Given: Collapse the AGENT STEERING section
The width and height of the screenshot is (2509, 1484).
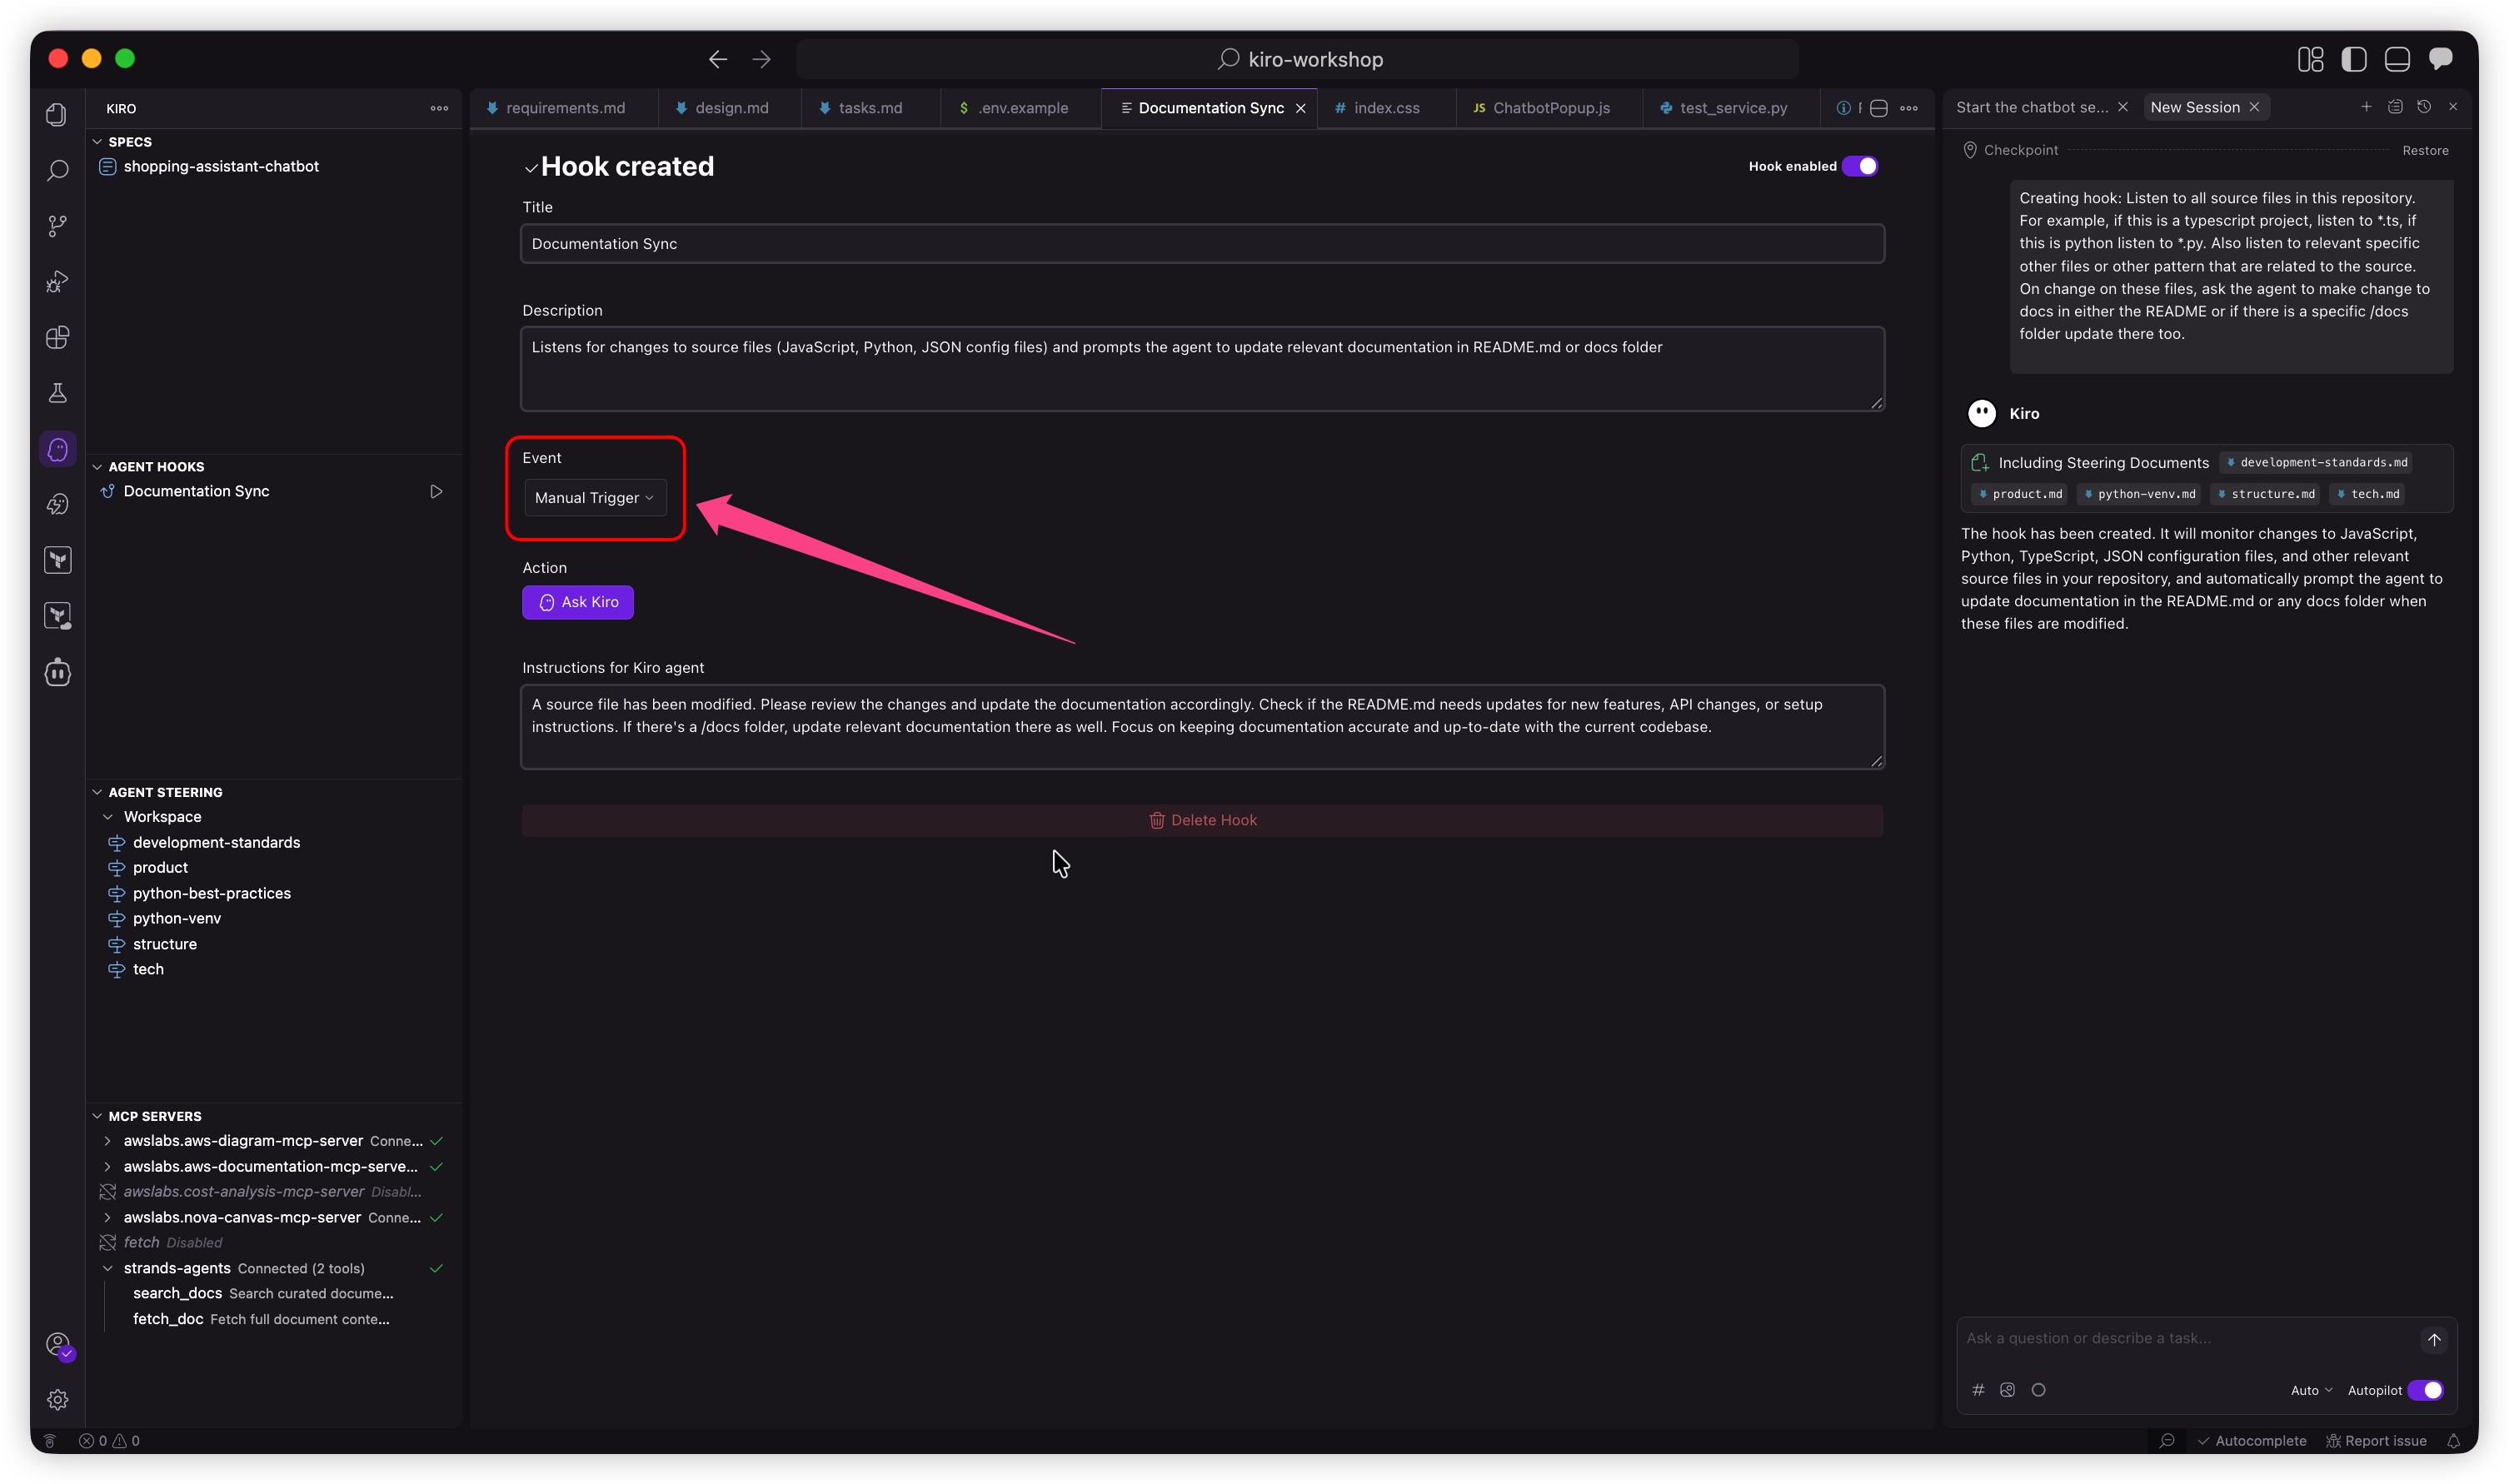Looking at the screenshot, I should tap(98, 792).
